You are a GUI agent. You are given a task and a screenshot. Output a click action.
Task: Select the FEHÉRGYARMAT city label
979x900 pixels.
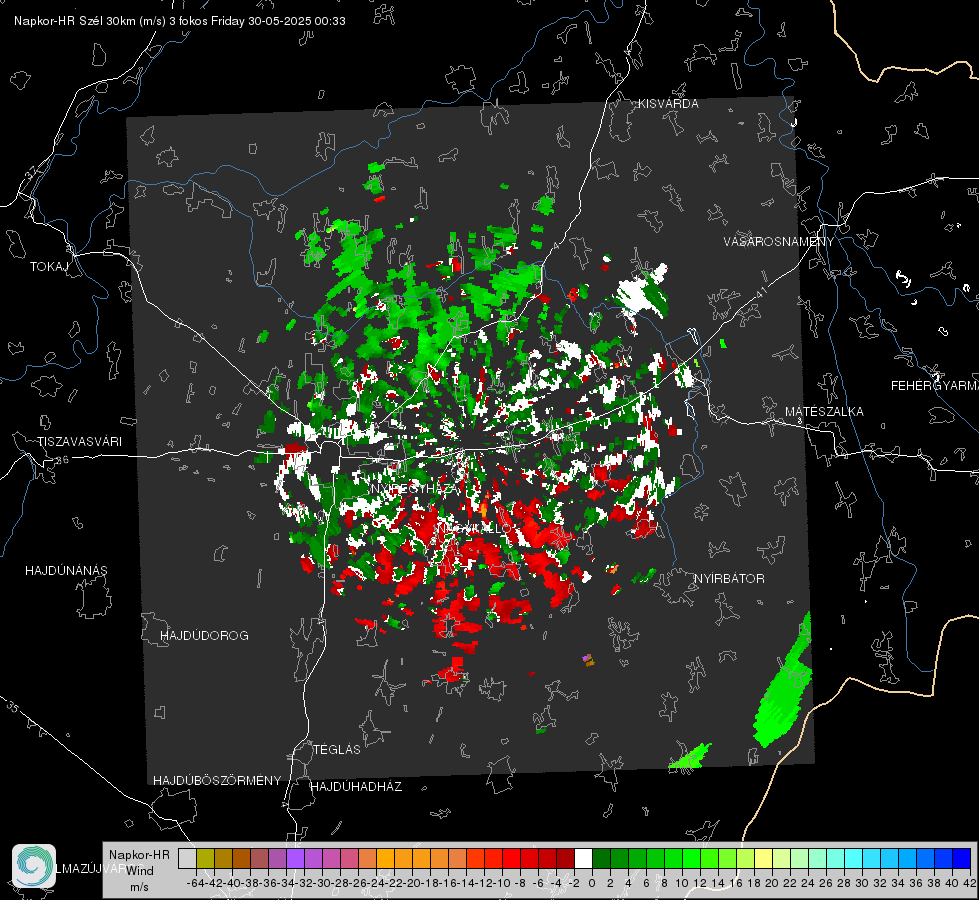click(934, 386)
